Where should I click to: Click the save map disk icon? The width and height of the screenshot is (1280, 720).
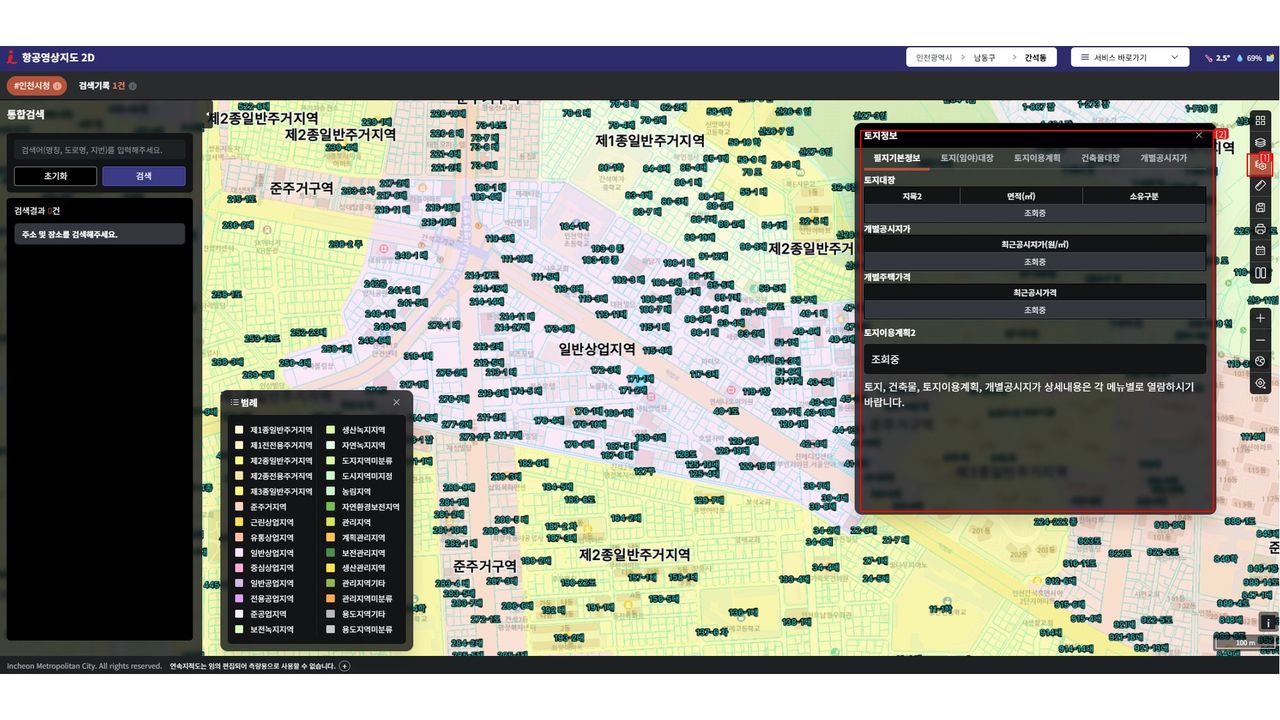point(1260,208)
